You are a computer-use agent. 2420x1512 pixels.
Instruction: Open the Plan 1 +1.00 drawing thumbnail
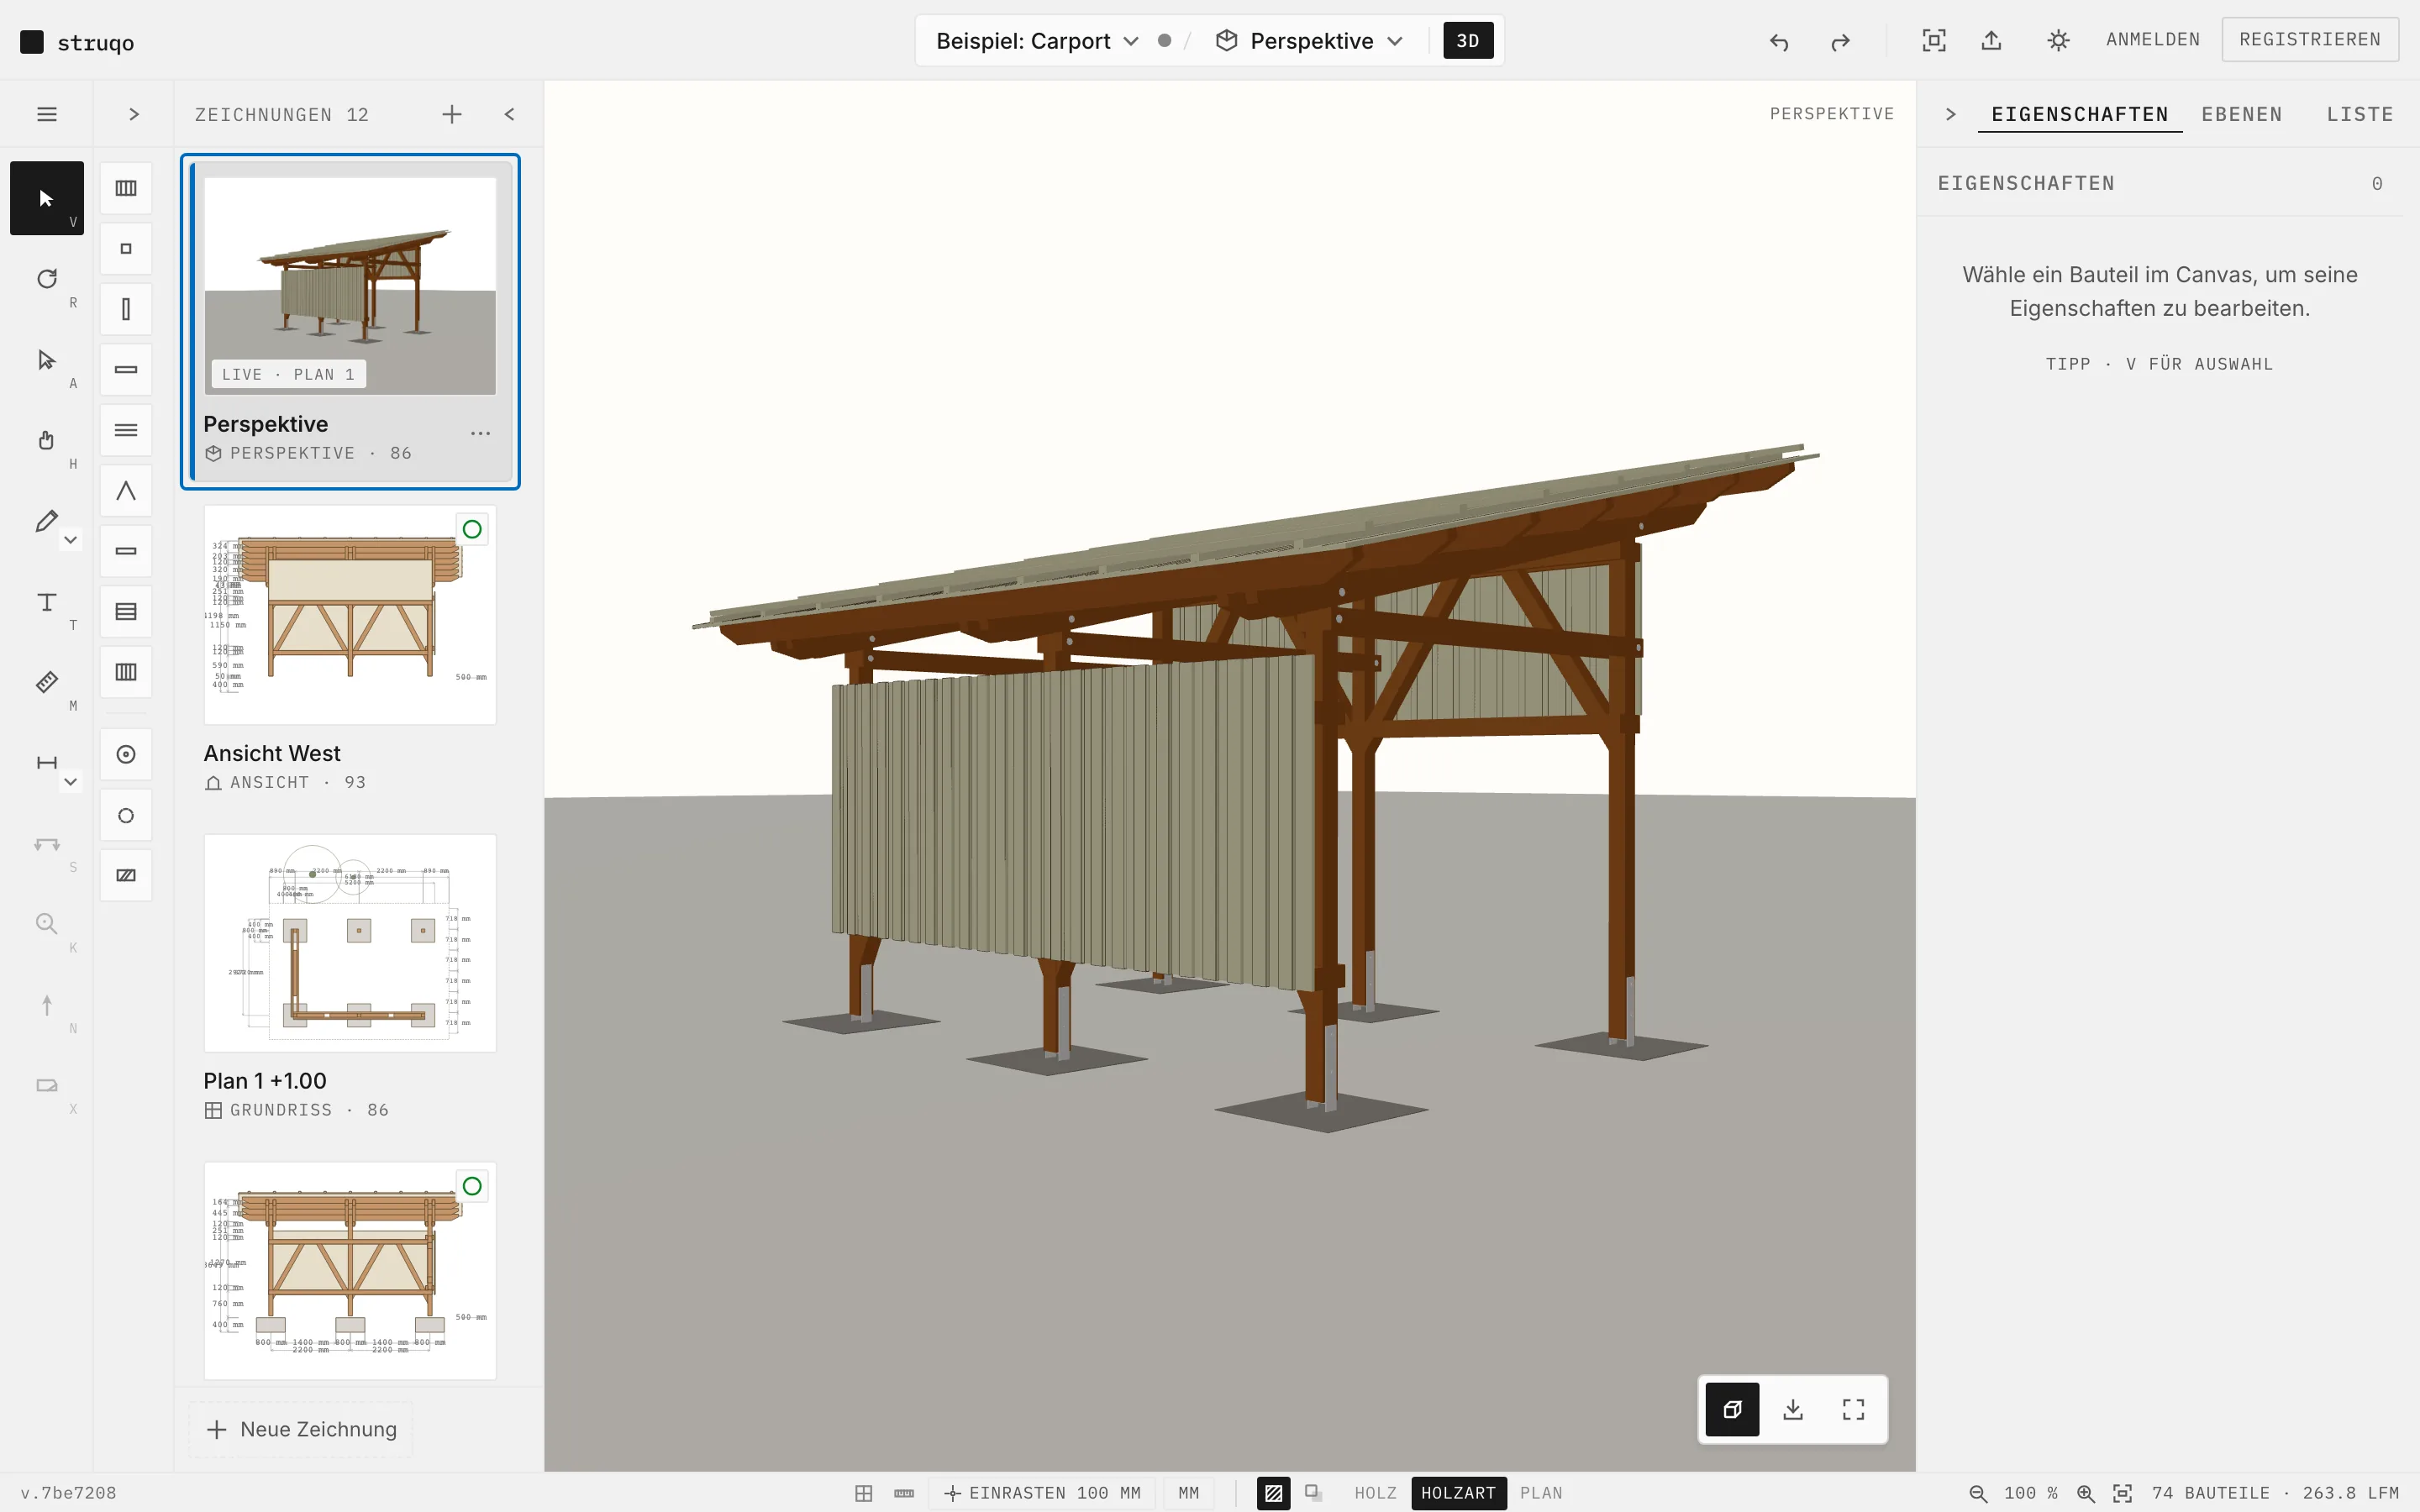pyautogui.click(x=350, y=943)
